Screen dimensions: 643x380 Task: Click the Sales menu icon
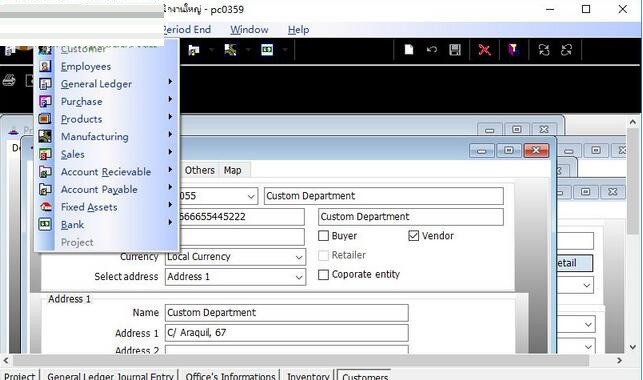(45, 155)
